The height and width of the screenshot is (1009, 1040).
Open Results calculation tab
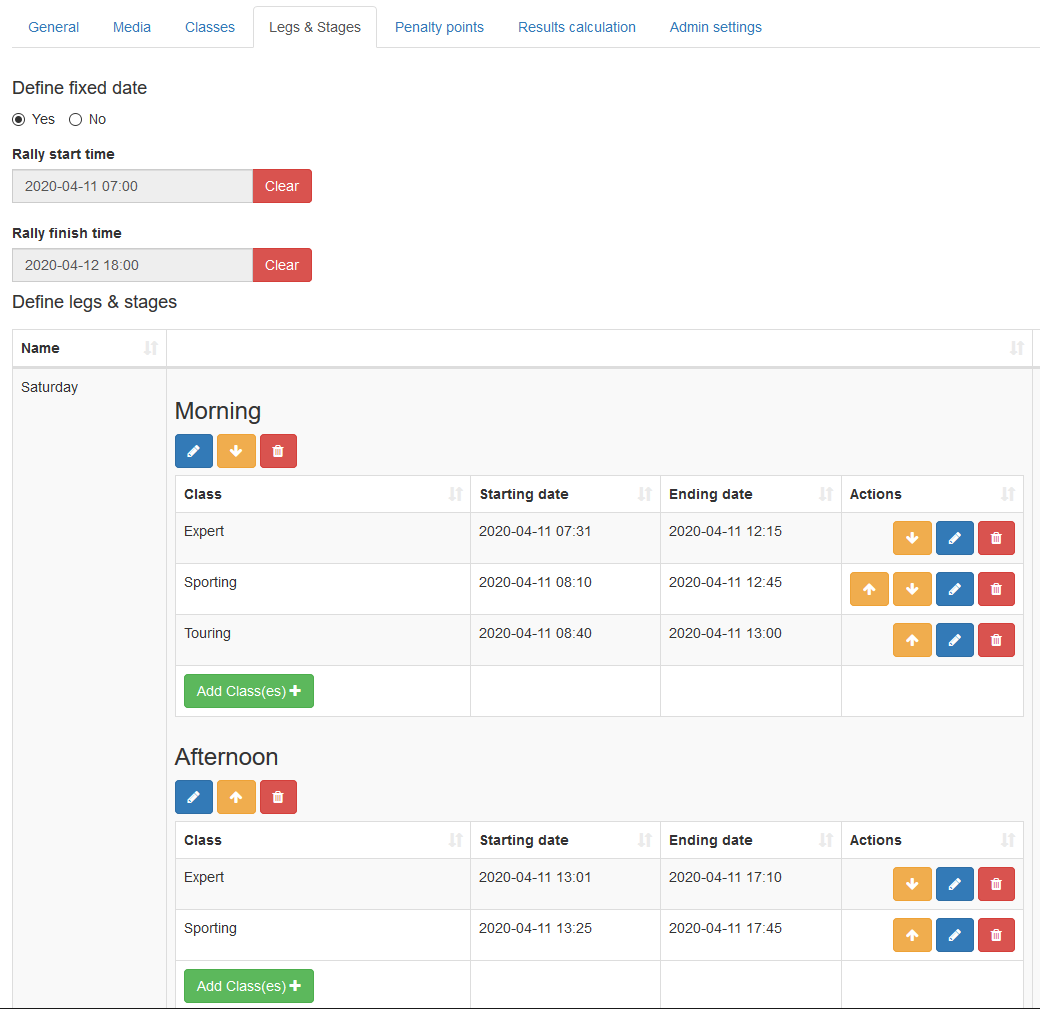[x=576, y=27]
